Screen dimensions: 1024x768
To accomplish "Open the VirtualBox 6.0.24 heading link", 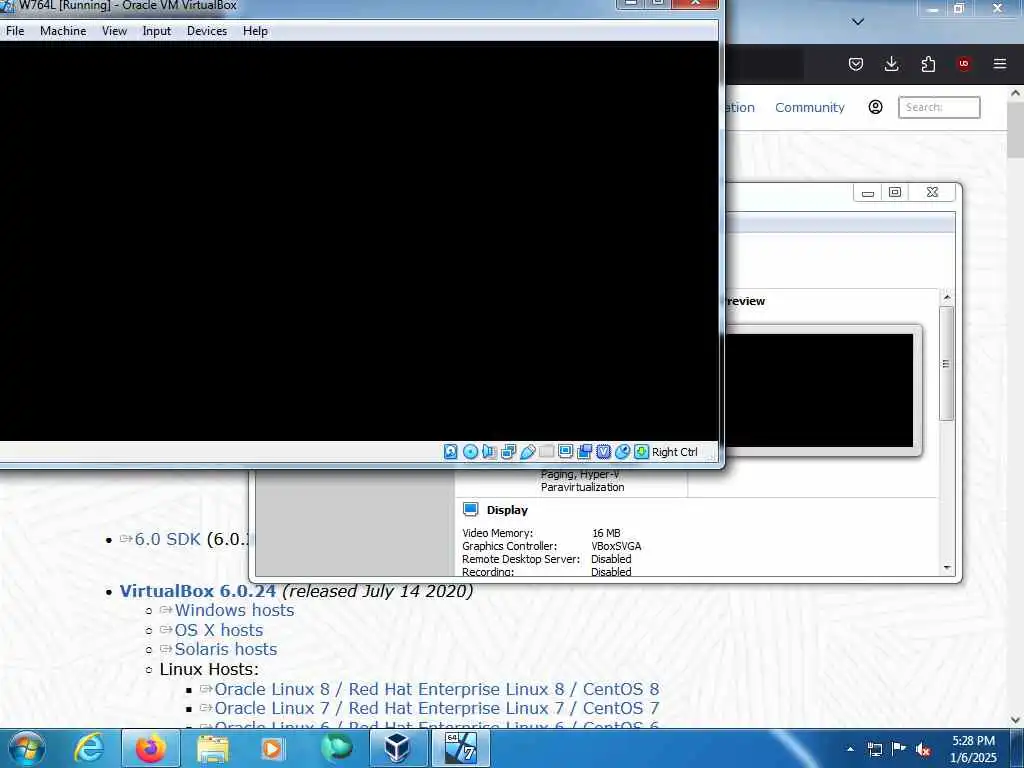I will click(x=198, y=591).
